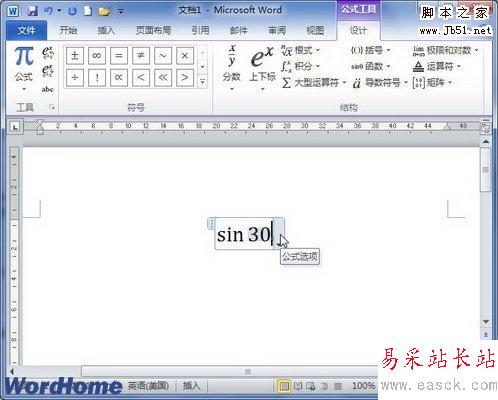Insert the less-than < symbol
This screenshot has width=498, height=400.
click(x=141, y=78)
